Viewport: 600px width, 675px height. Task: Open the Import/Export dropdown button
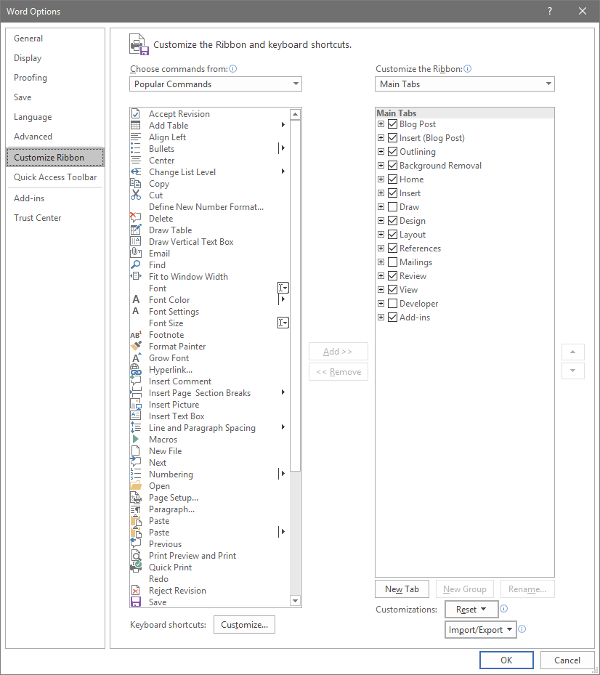(x=480, y=630)
